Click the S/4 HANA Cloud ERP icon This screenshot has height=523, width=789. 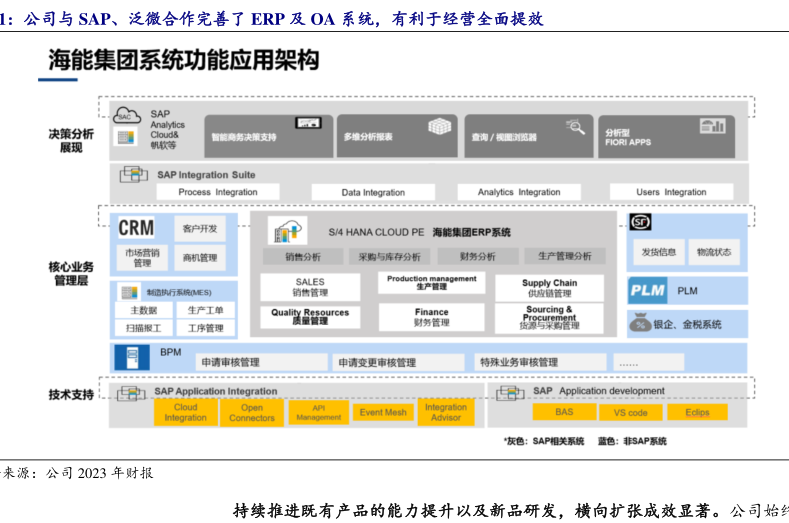(x=287, y=232)
